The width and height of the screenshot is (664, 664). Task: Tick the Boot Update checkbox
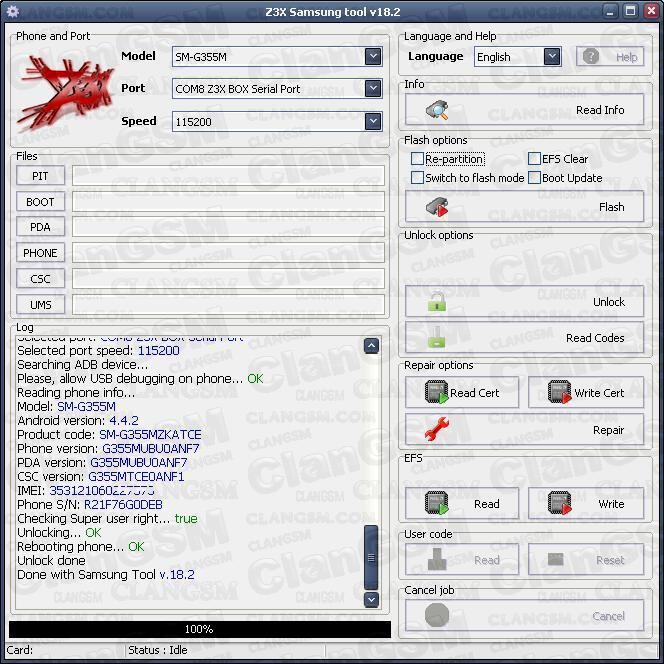(534, 177)
